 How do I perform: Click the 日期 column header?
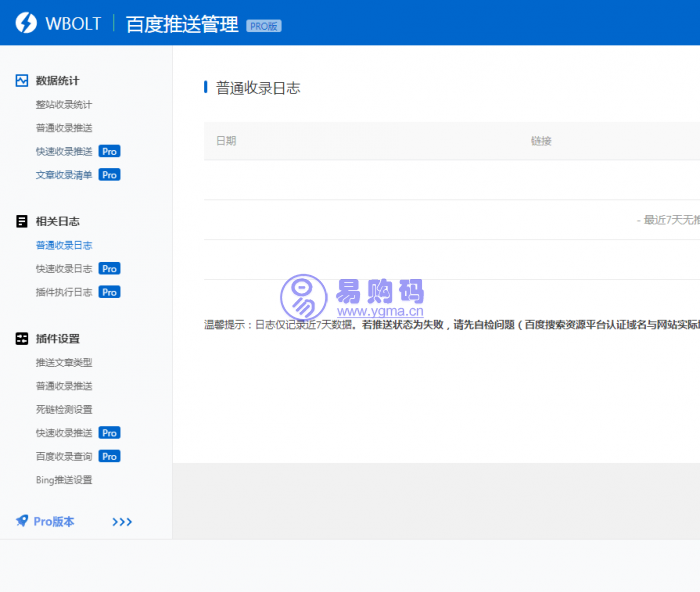[226, 141]
